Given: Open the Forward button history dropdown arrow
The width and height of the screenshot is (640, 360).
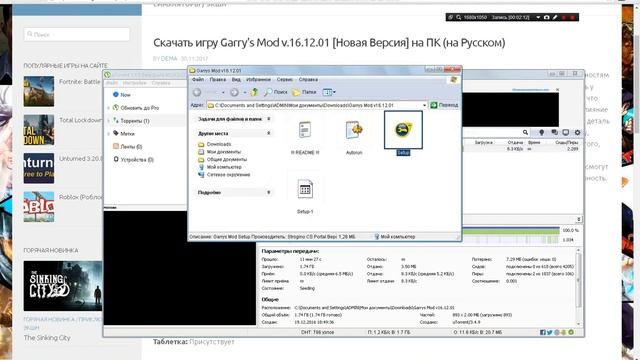Looking at the screenshot, I should [x=244, y=93].
